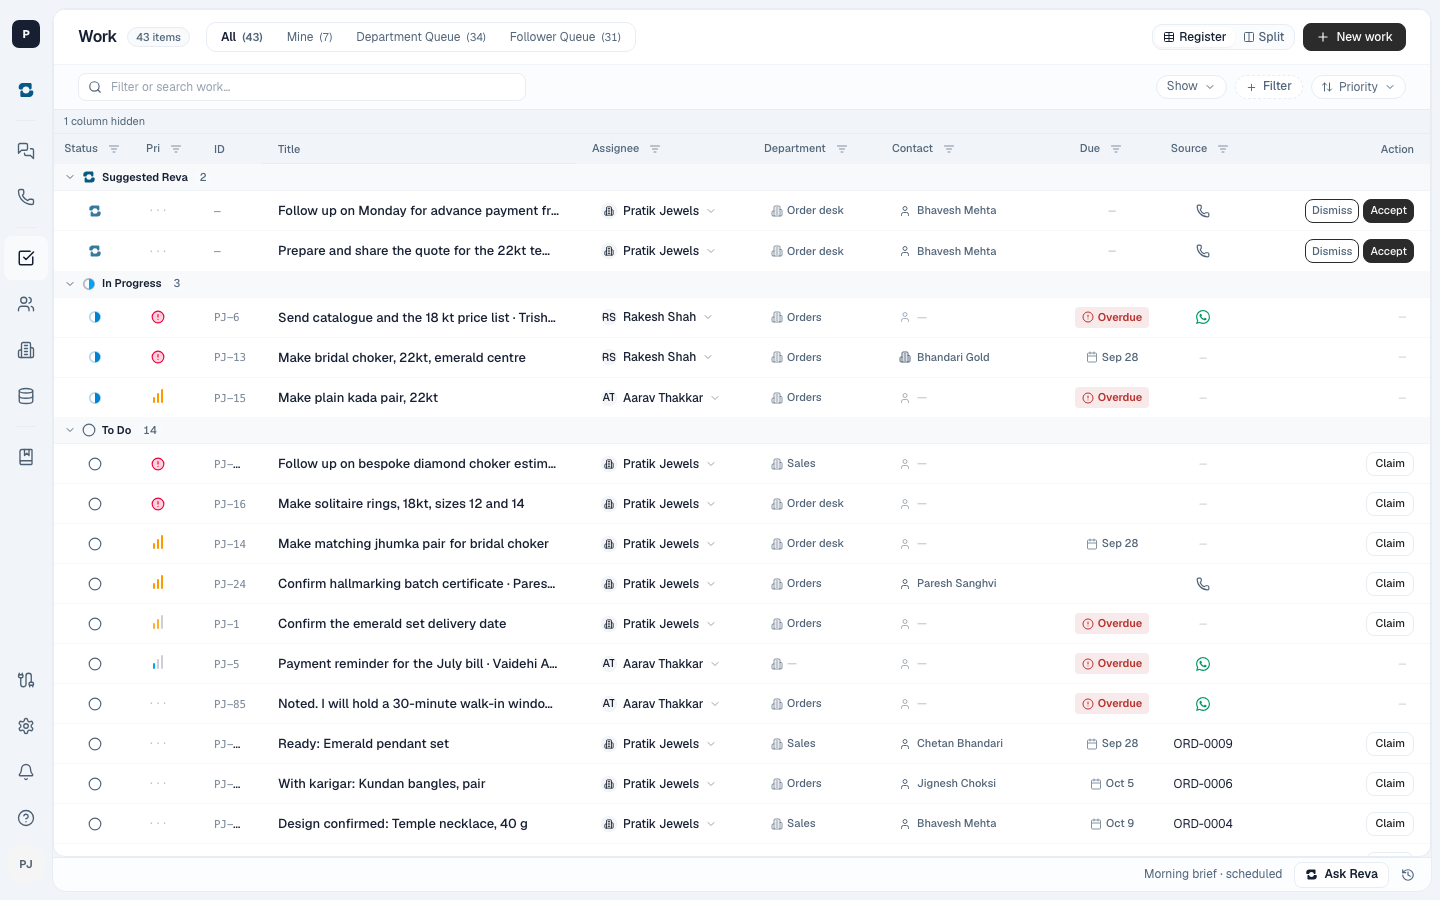
Task: Open the conversations icon in the sidebar
Action: [x=26, y=151]
